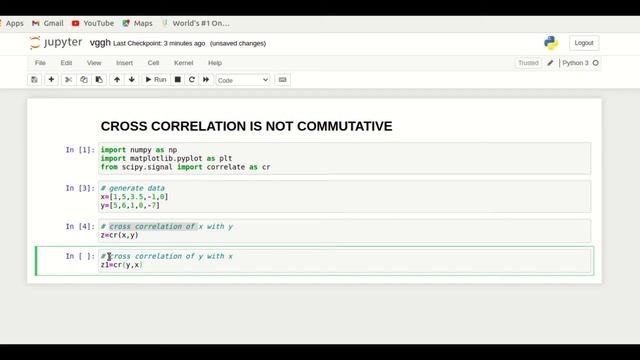Insert a cell below with the plus icon
Screen dimensions: 640x360
tap(51, 80)
